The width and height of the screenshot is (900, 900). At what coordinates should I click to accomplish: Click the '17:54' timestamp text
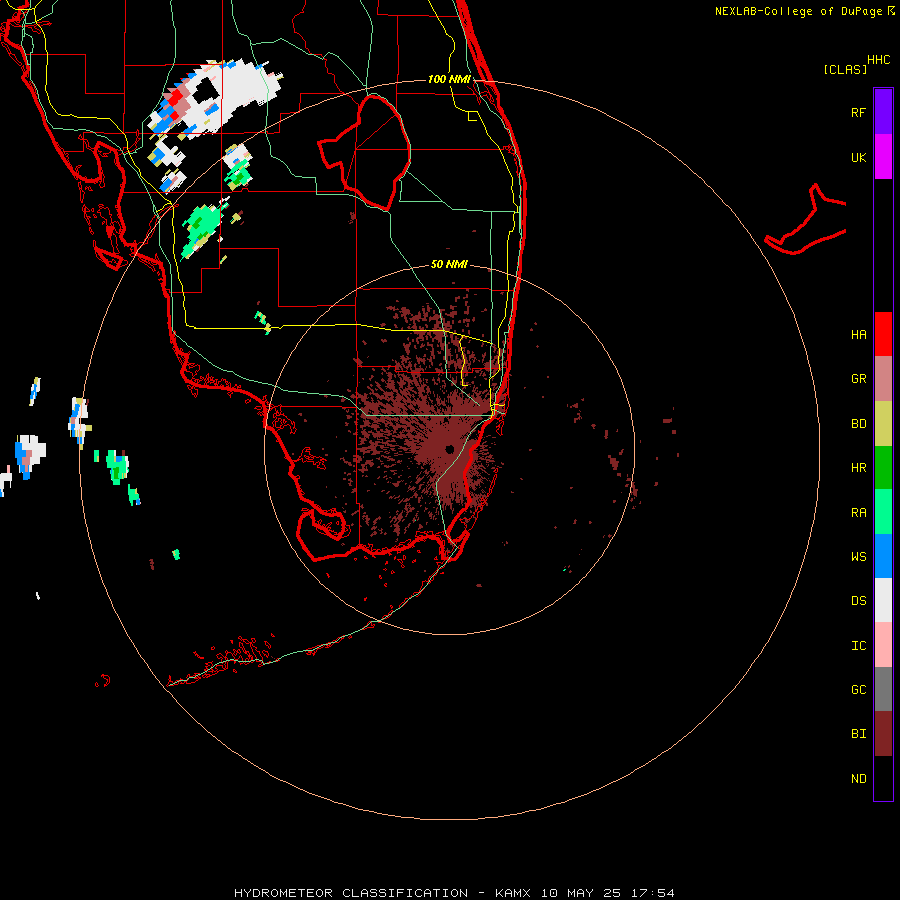pos(653,893)
